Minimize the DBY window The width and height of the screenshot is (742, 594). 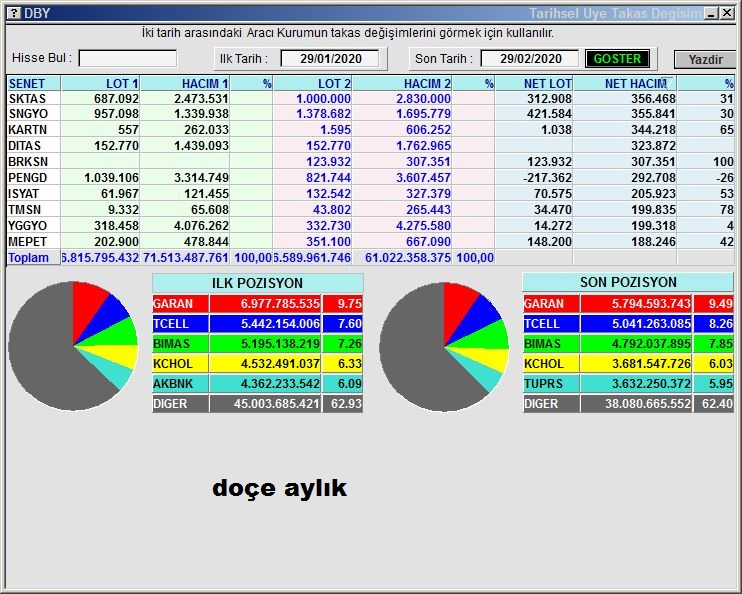click(711, 13)
